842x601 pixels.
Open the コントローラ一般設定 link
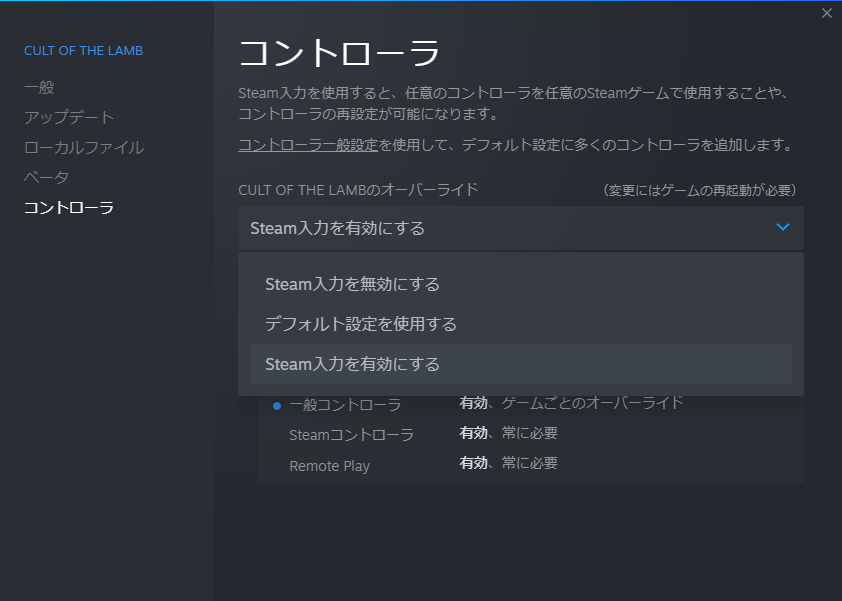point(308,144)
